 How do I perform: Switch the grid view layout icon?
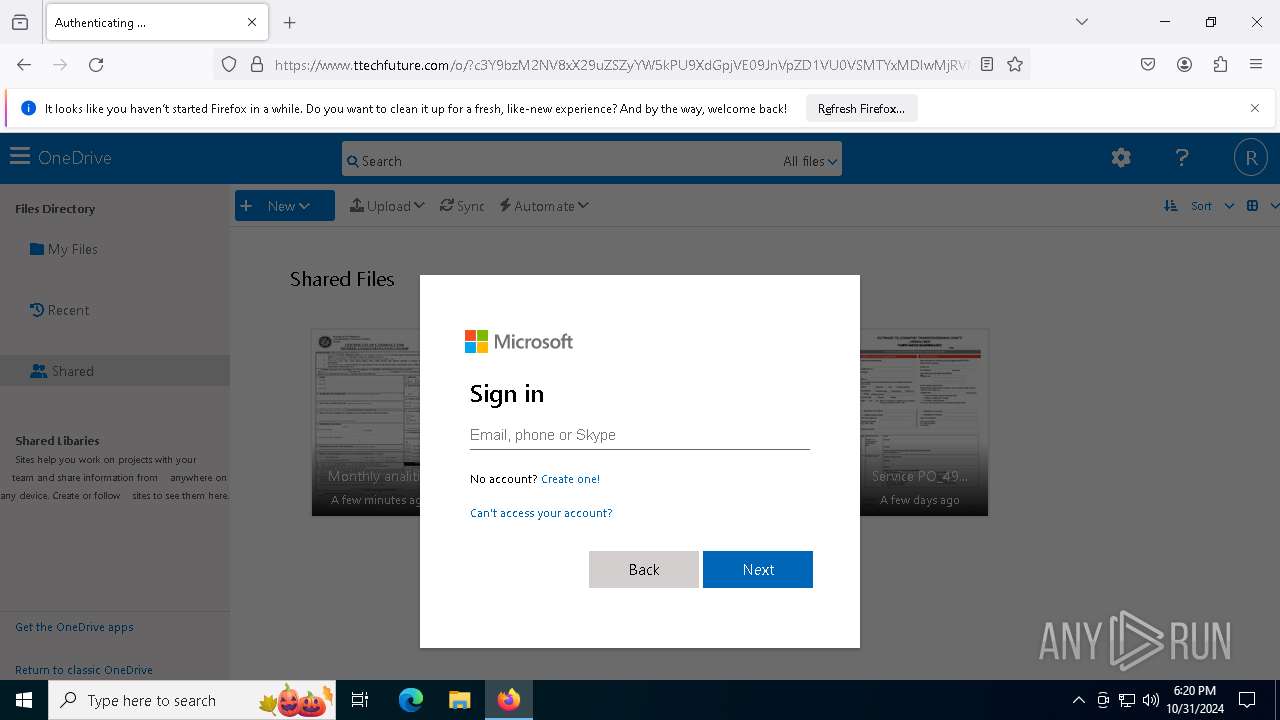click(1252, 206)
